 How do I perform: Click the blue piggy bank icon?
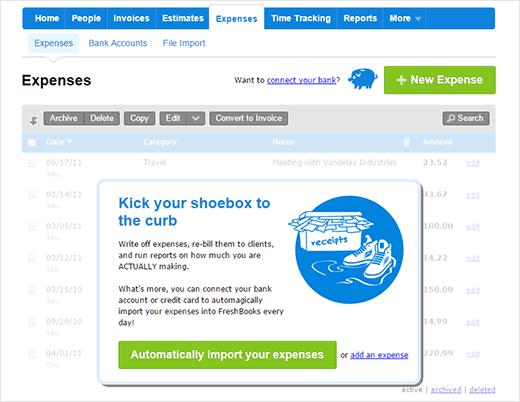click(x=362, y=79)
